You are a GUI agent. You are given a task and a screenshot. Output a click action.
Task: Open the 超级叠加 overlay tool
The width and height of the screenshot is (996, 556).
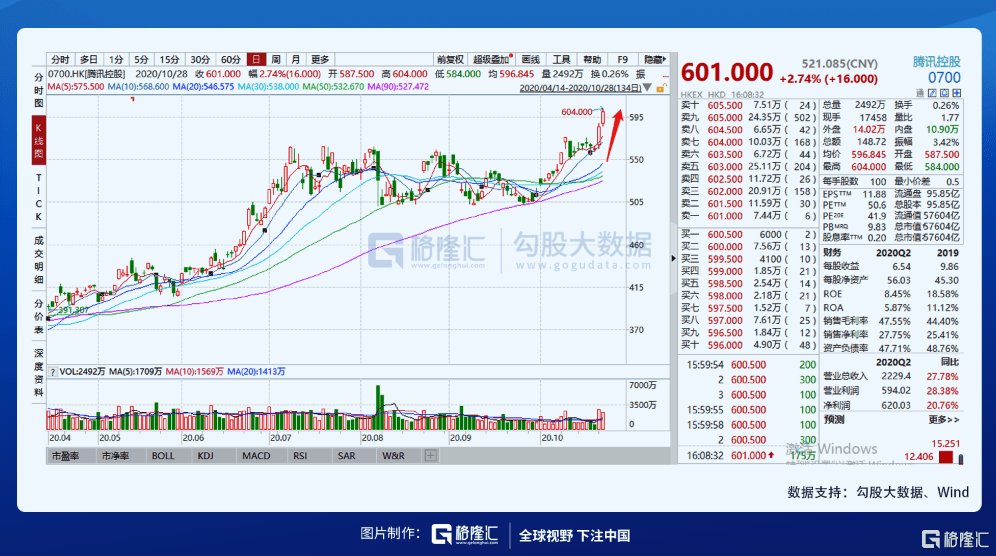(x=492, y=59)
